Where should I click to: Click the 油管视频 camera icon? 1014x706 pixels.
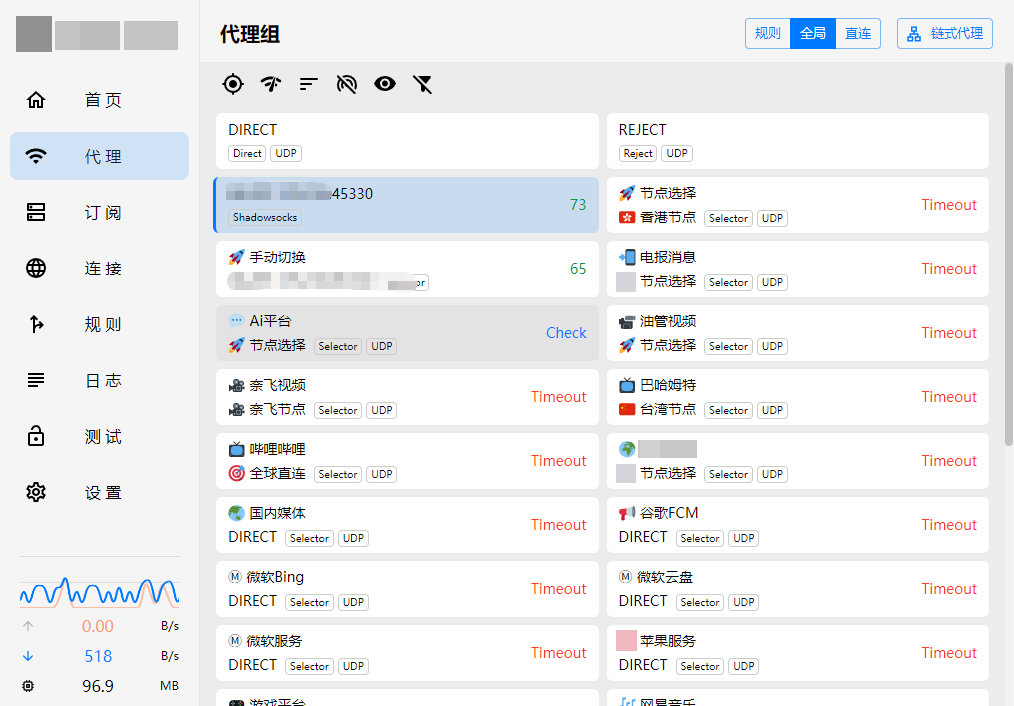[x=627, y=321]
